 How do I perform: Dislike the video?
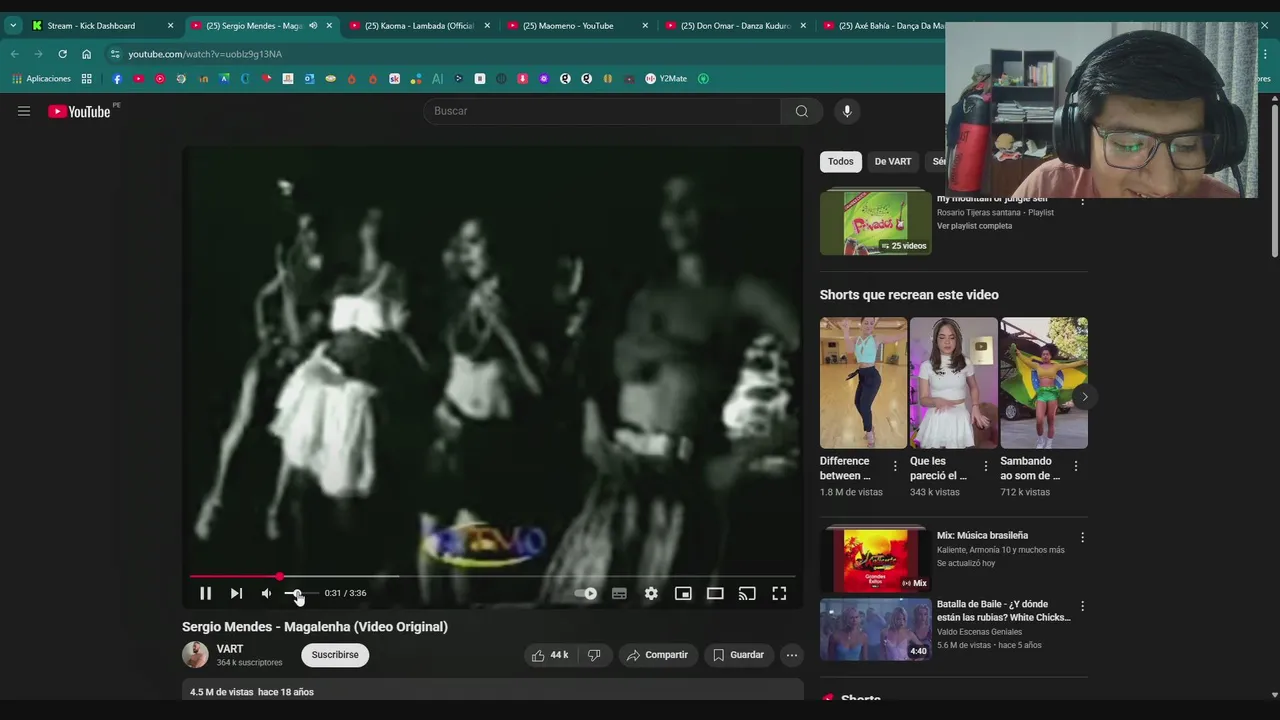tap(594, 655)
